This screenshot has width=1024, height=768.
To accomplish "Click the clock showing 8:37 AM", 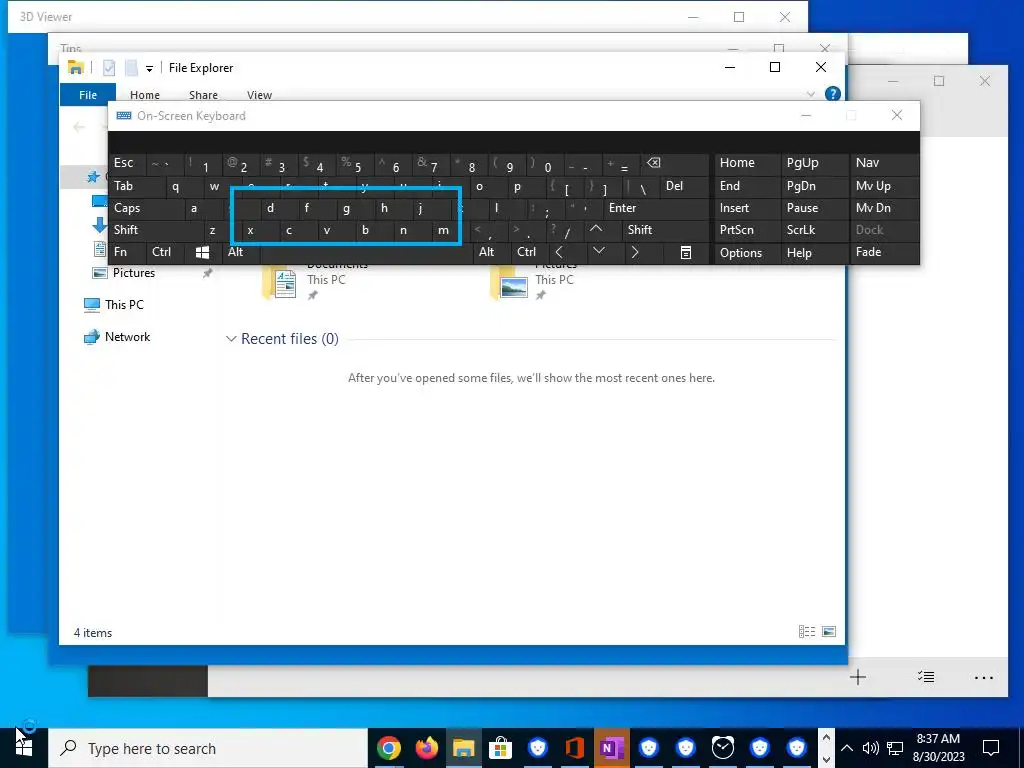I will point(938,739).
